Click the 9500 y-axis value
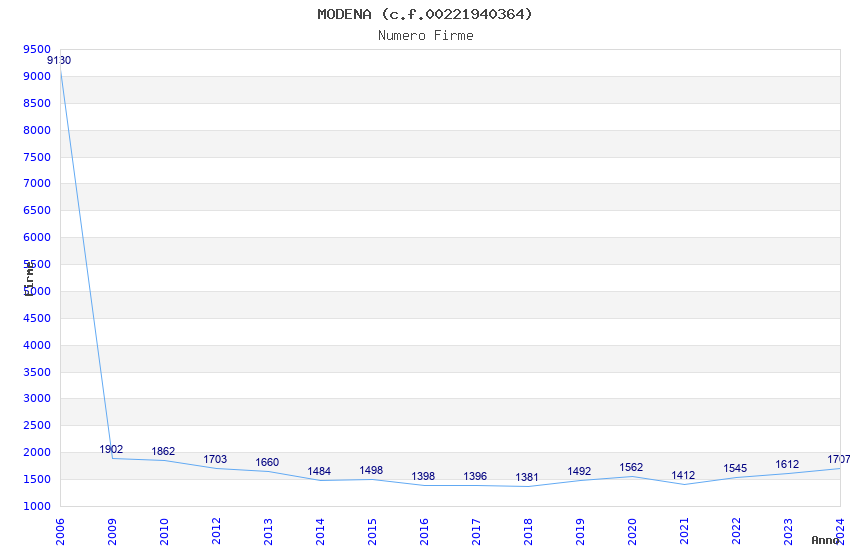The width and height of the screenshot is (850, 550). coord(37,49)
